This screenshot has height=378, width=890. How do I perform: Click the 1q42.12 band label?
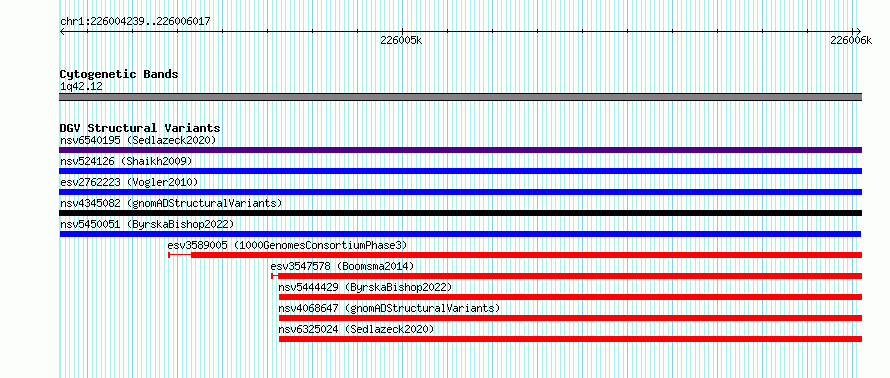[81, 87]
